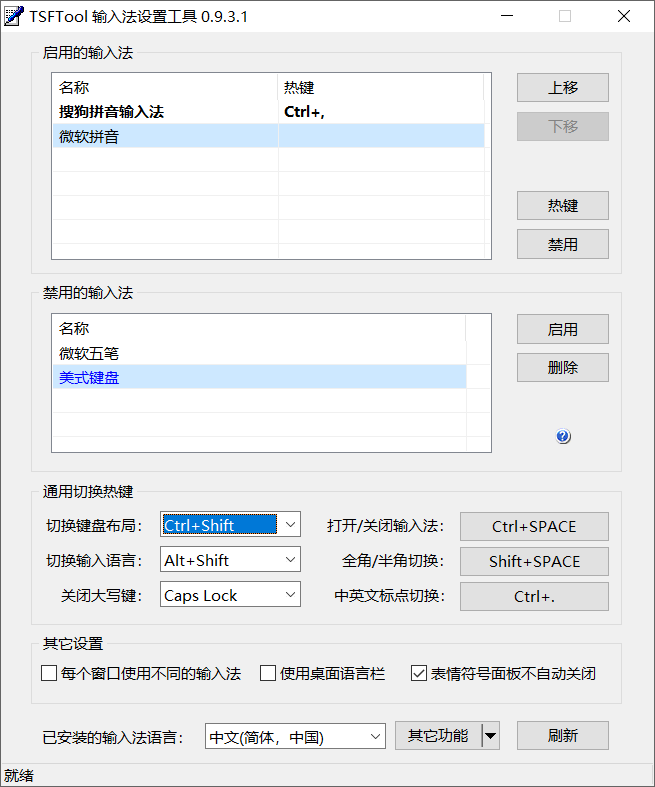655x787 pixels.
Task: Open the 已安装的输入法语言 dropdown
Action: 295,736
